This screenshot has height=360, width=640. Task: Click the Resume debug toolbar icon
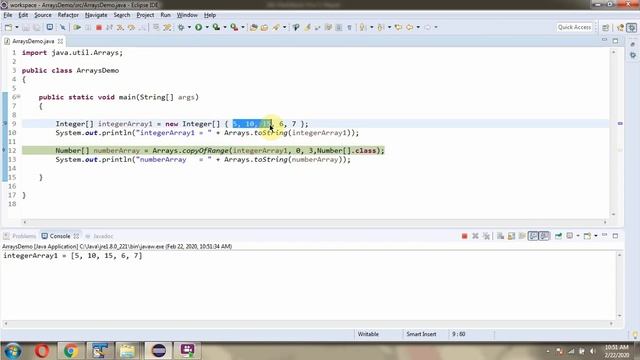pos(77,27)
